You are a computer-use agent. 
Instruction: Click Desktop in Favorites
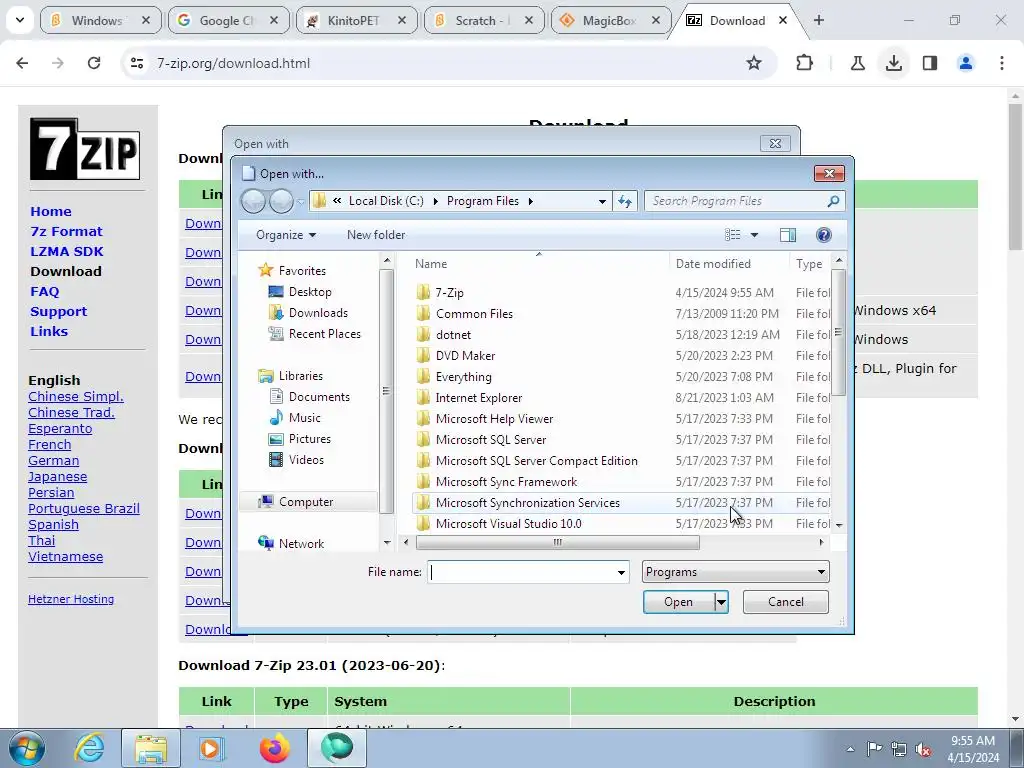click(x=310, y=292)
